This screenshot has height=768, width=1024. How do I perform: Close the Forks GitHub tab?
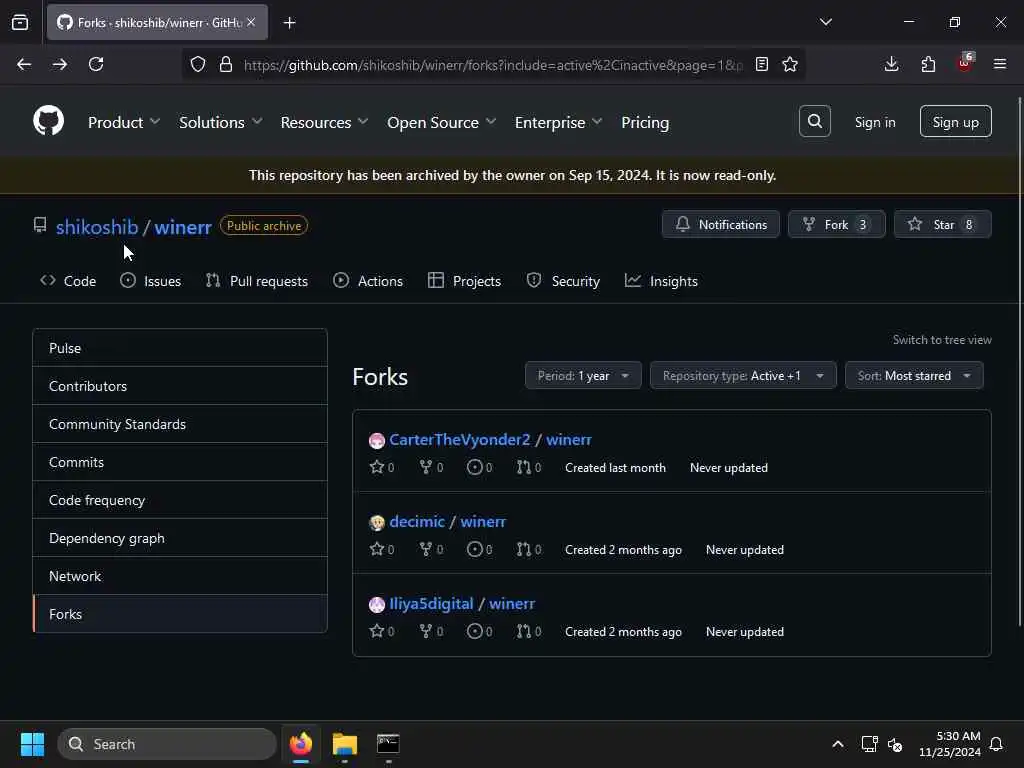coord(251,22)
